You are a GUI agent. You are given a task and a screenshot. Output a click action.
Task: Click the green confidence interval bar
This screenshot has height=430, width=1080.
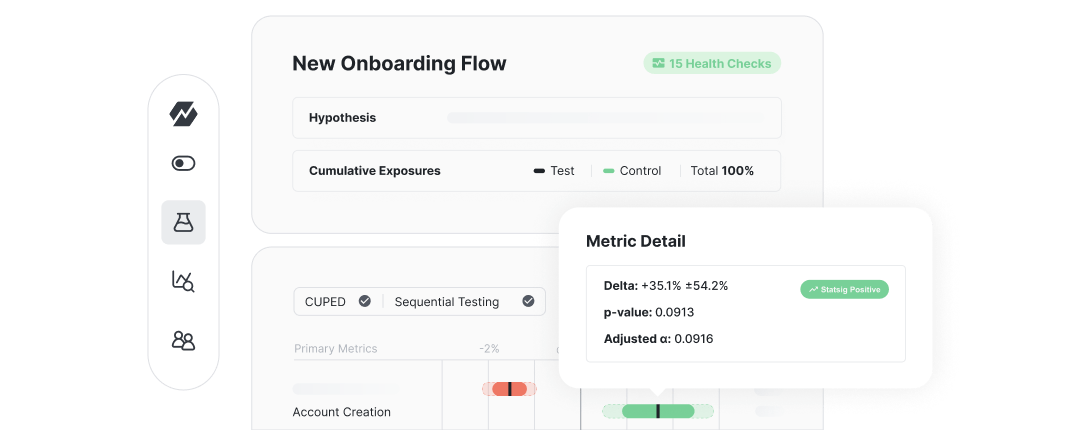coord(657,411)
